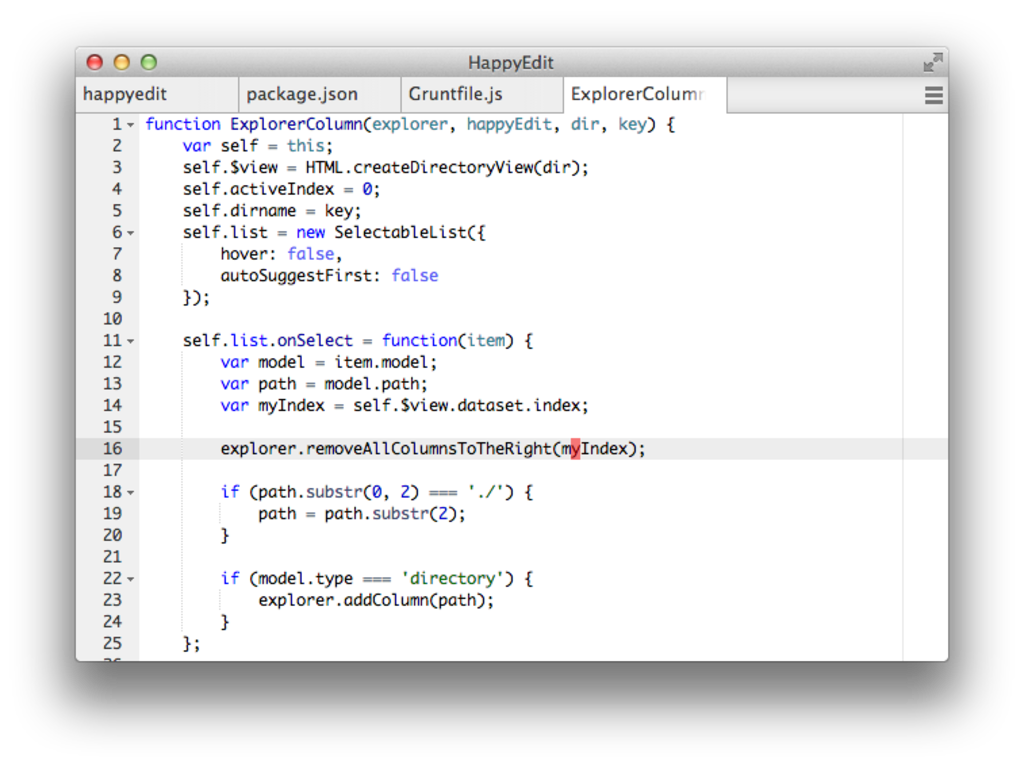Activate the ExplorerColumn tab
This screenshot has height=768, width=1024.
point(638,94)
